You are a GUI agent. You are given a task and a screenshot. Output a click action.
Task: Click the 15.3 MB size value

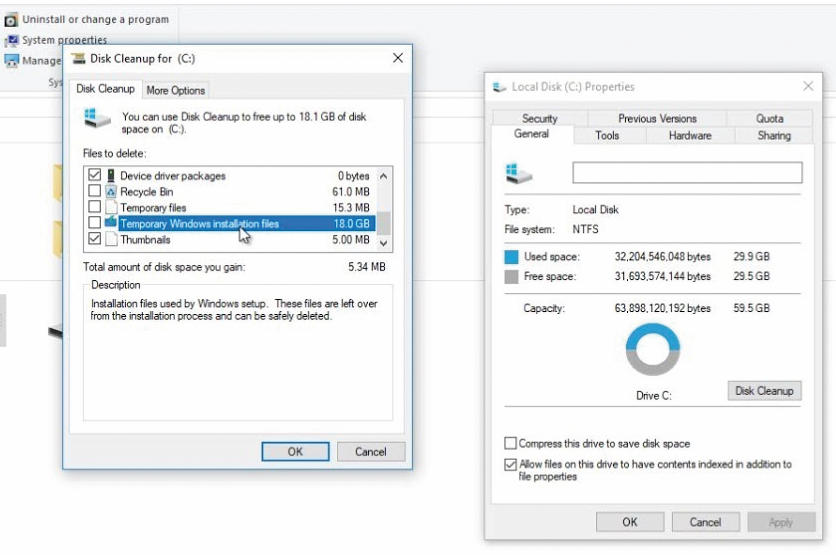point(351,207)
